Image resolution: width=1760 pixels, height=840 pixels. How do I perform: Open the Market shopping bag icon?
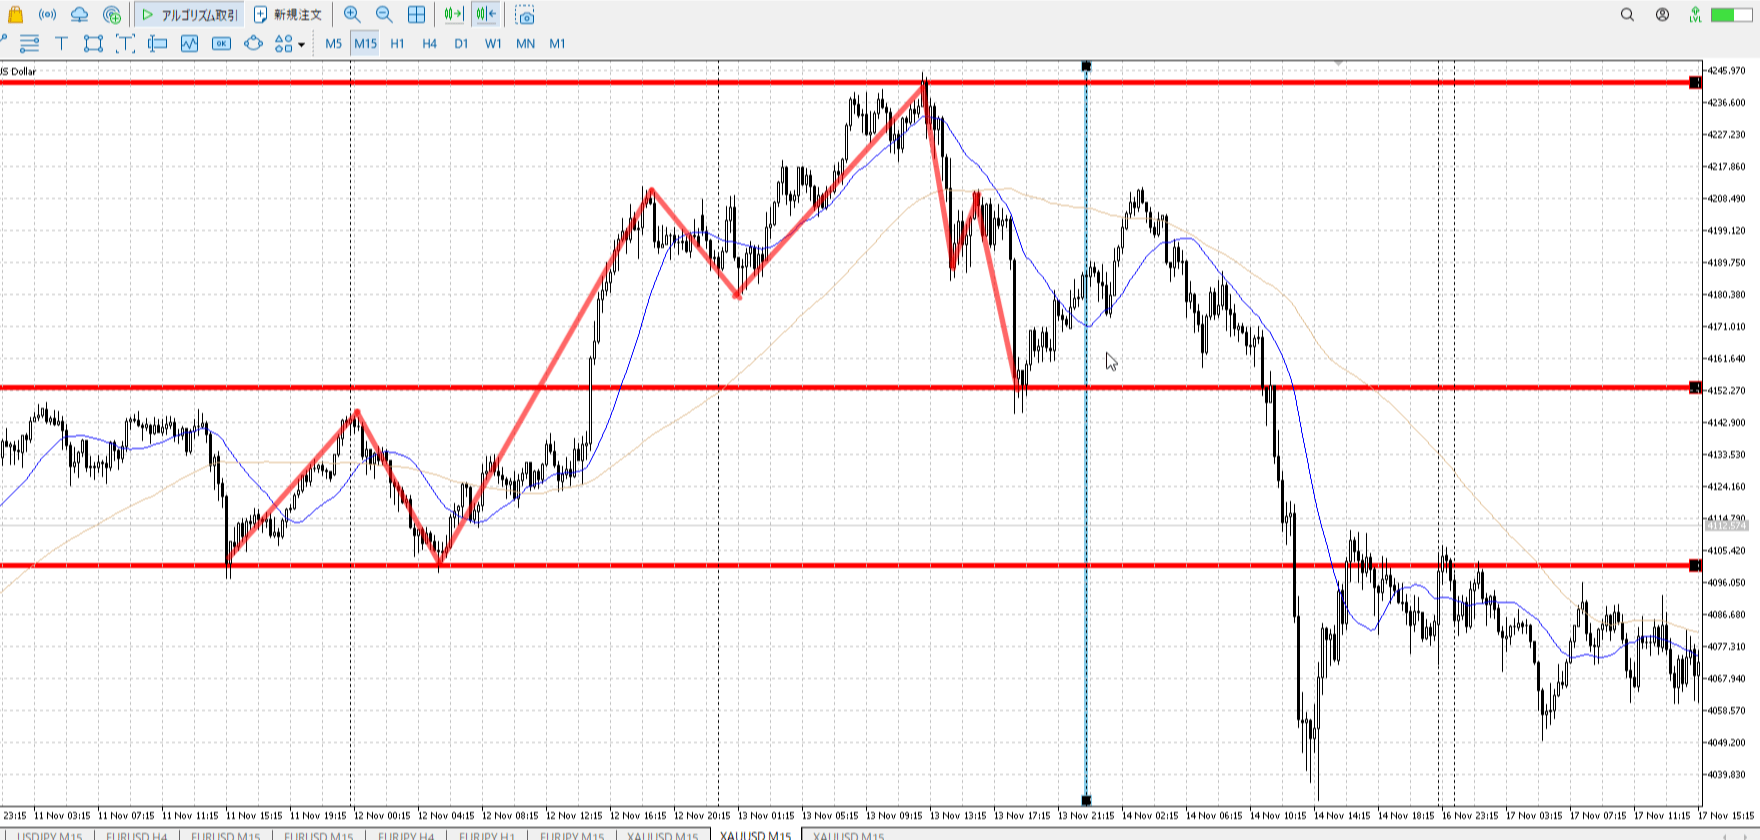pyautogui.click(x=15, y=15)
